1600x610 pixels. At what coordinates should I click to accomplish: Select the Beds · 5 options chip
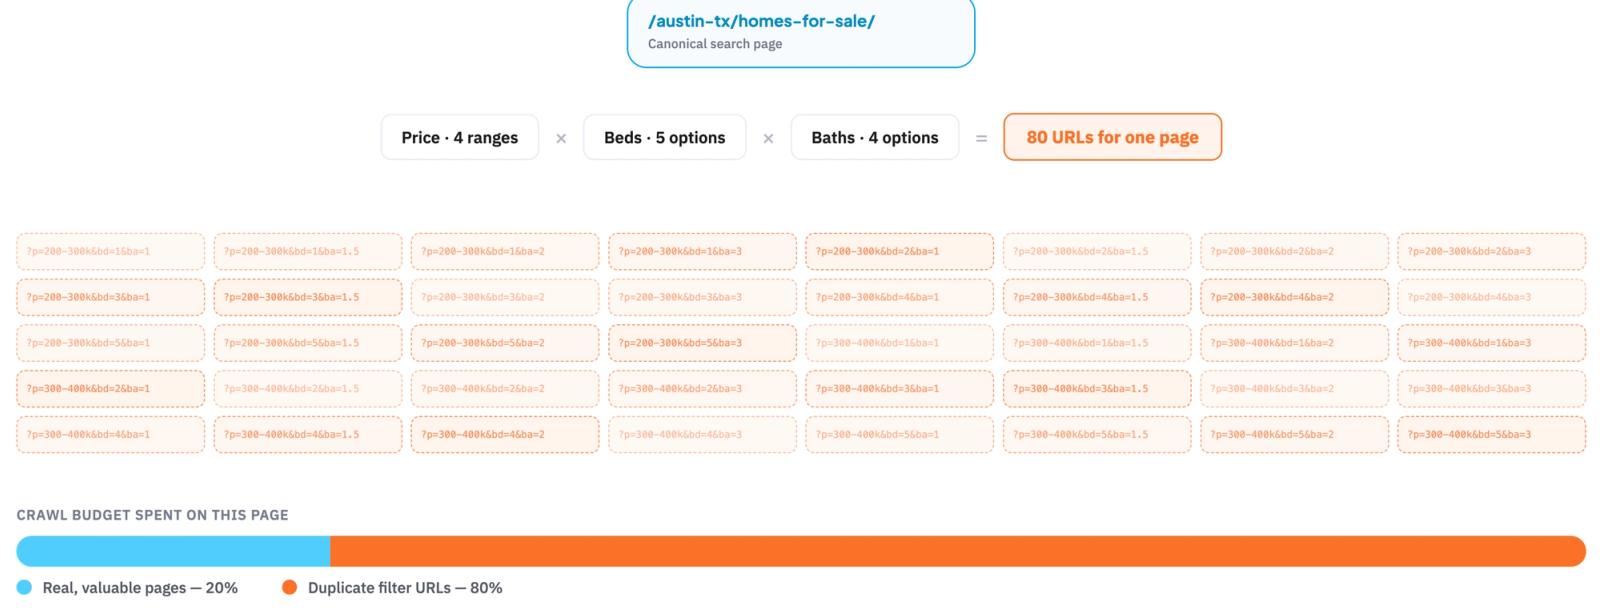(665, 137)
